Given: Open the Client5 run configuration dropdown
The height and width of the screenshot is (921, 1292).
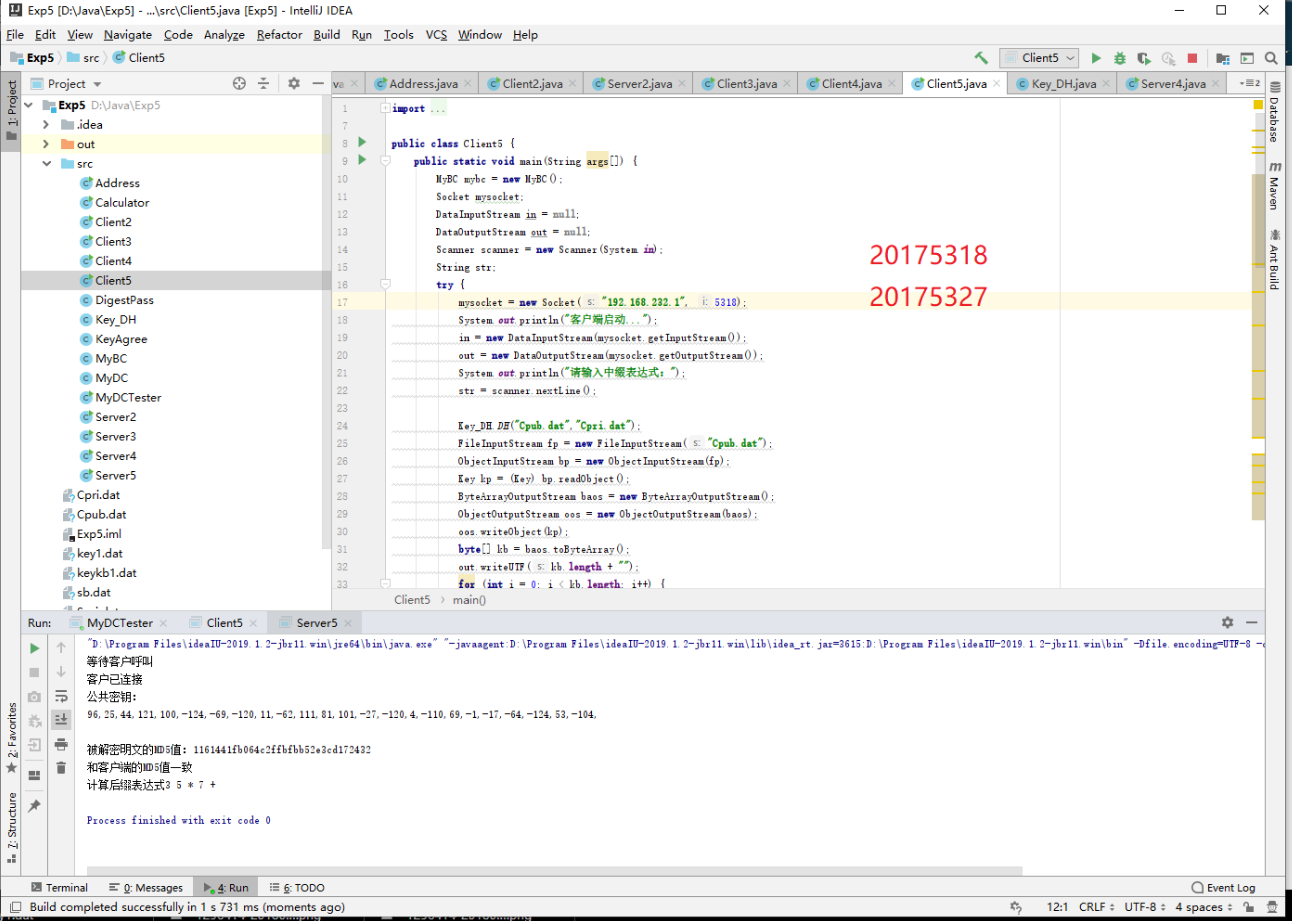Looking at the screenshot, I should point(1039,58).
